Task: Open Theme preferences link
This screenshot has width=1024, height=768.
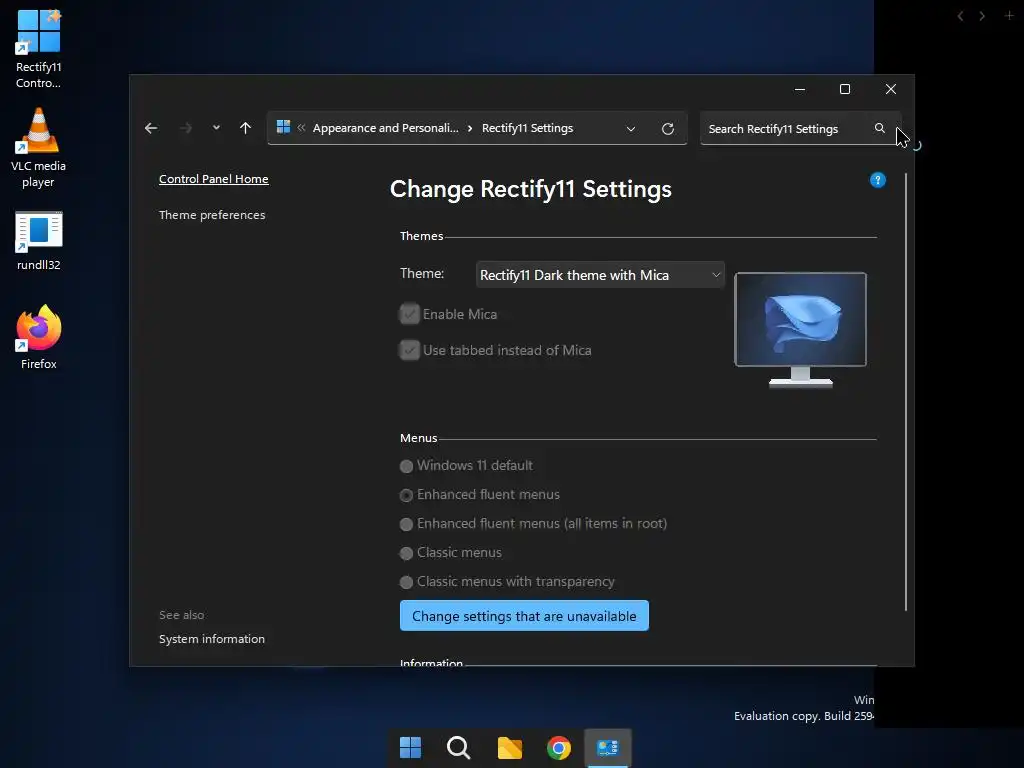Action: click(x=212, y=215)
